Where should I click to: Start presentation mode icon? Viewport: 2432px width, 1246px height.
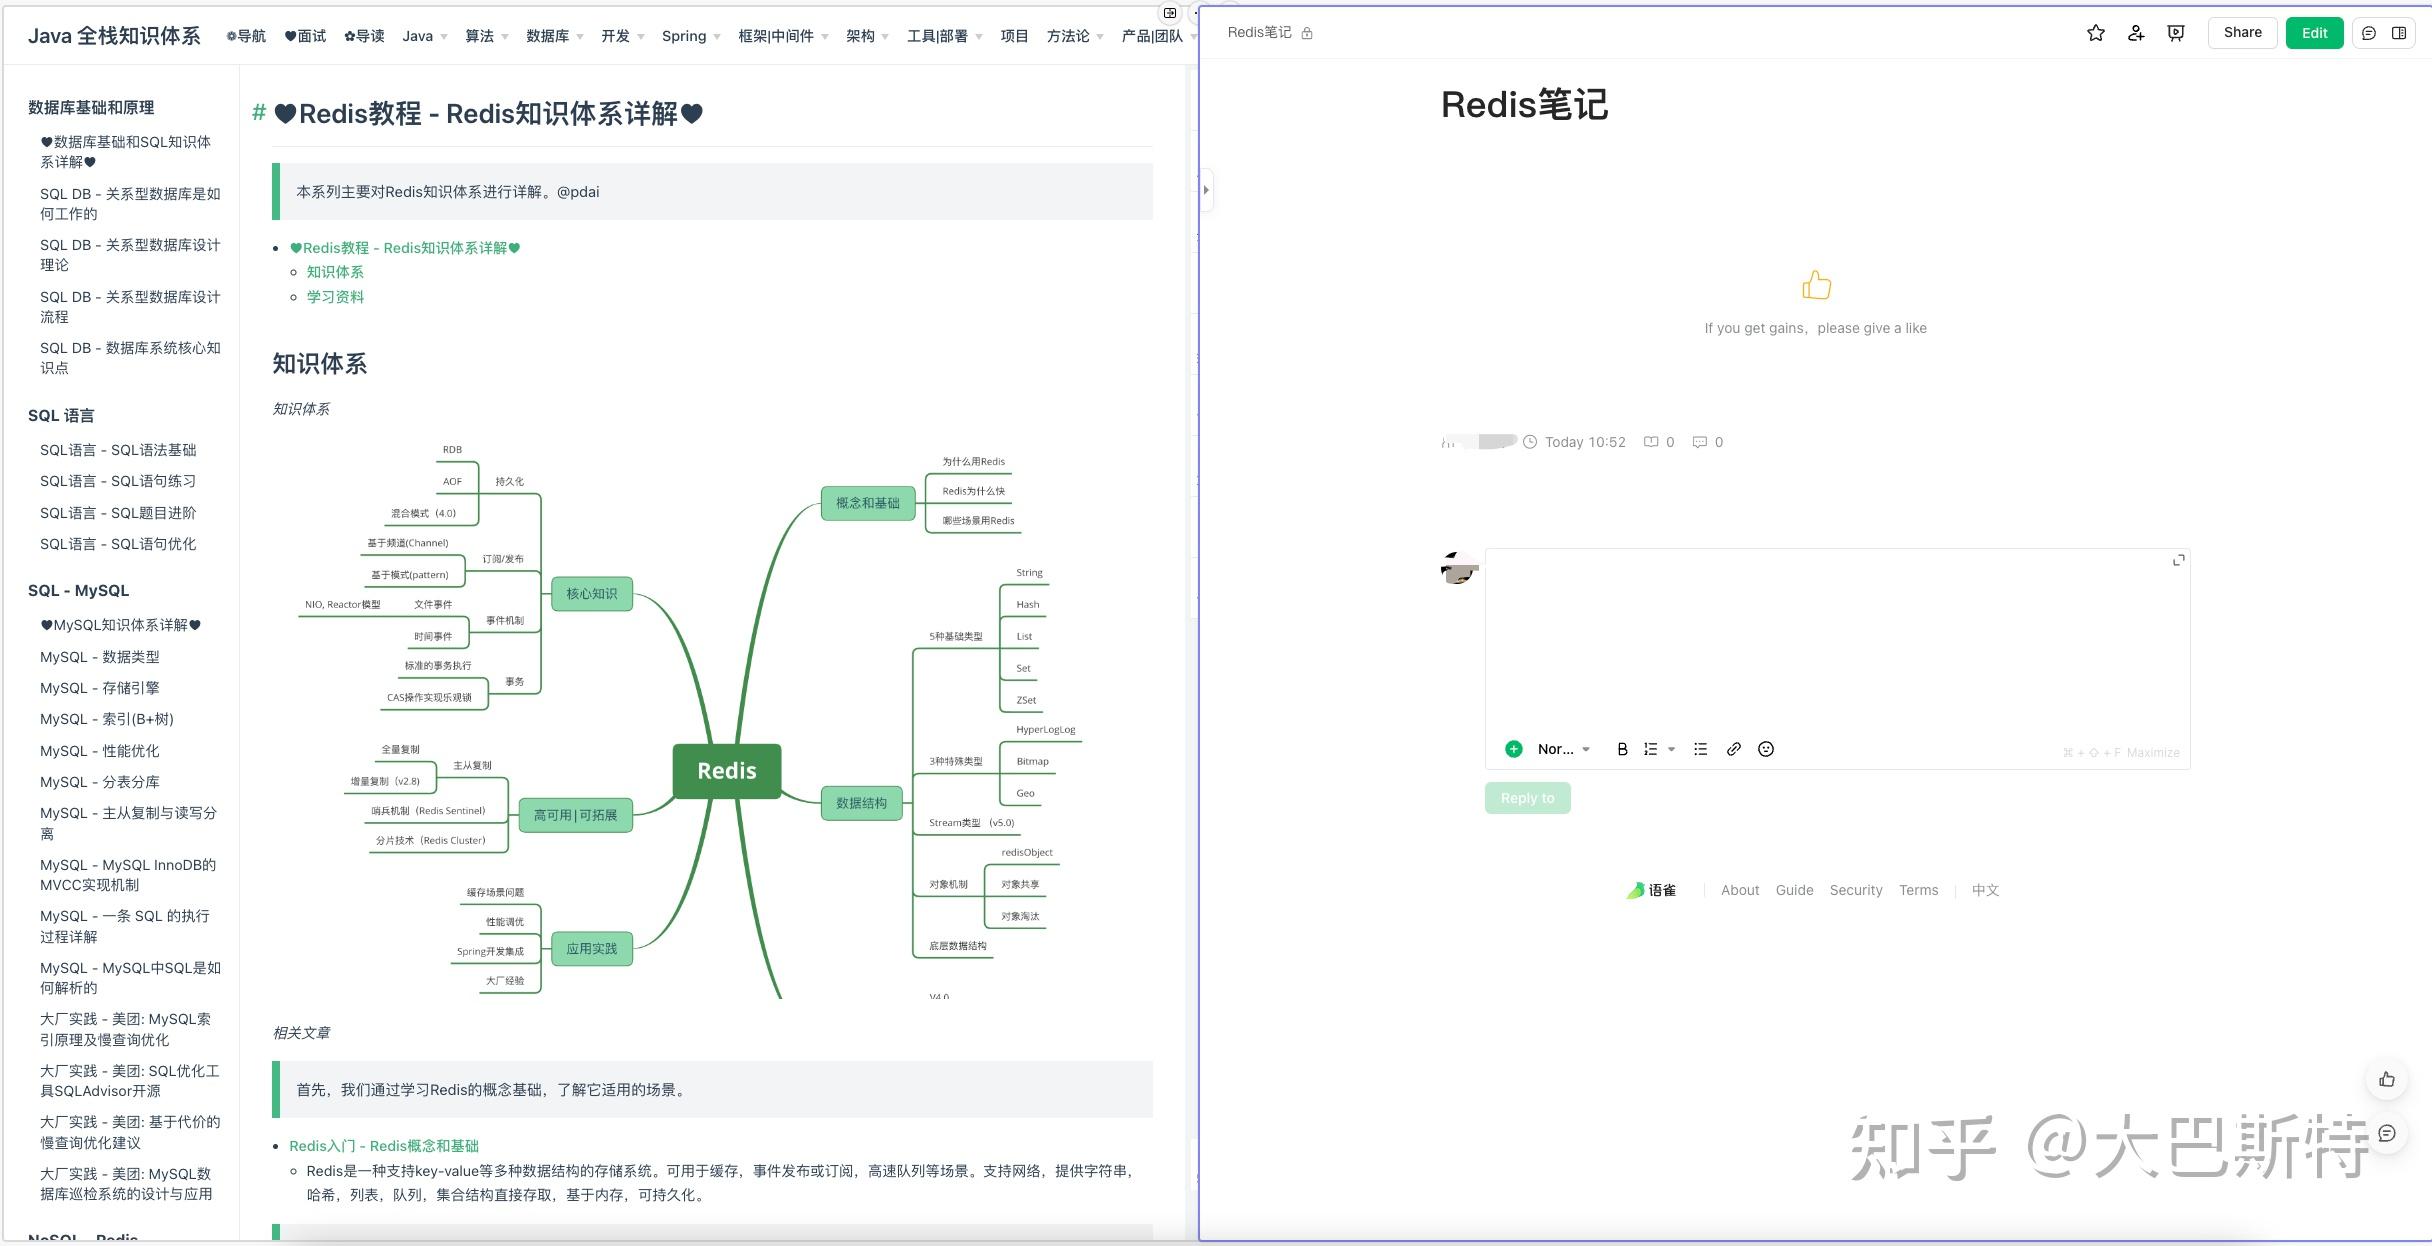click(2176, 33)
